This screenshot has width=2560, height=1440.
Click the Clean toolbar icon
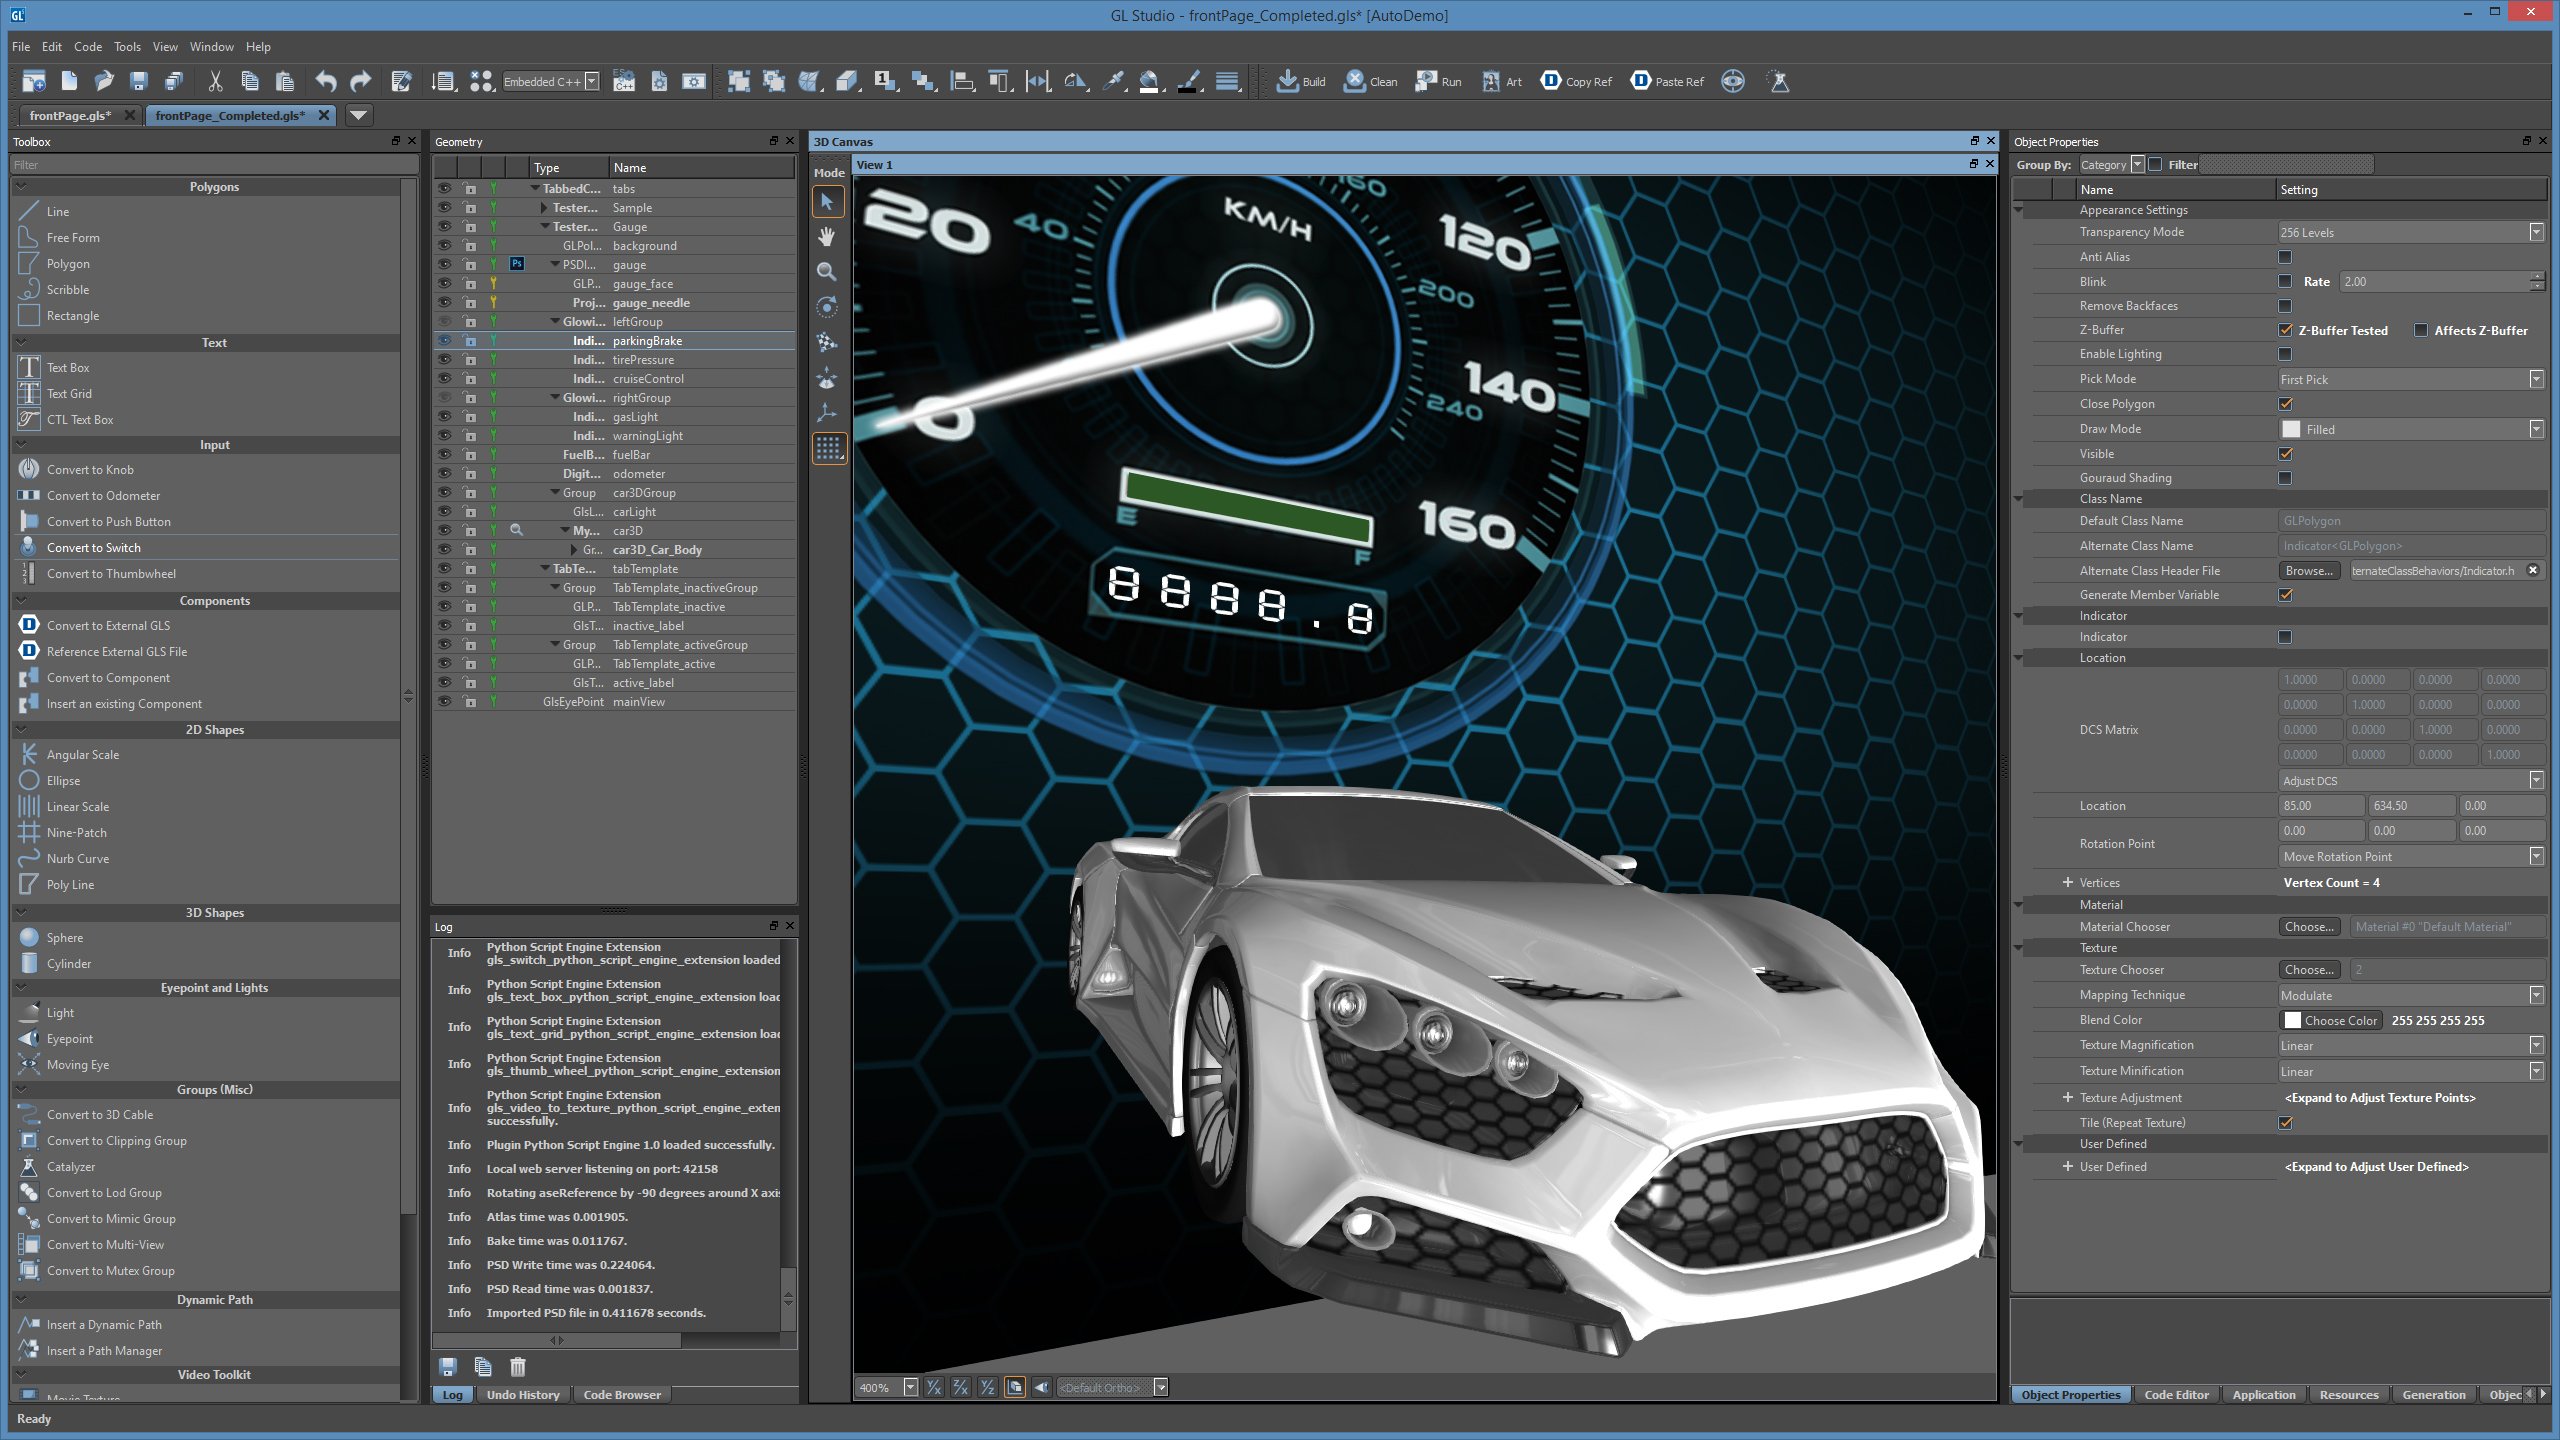(x=1355, y=81)
